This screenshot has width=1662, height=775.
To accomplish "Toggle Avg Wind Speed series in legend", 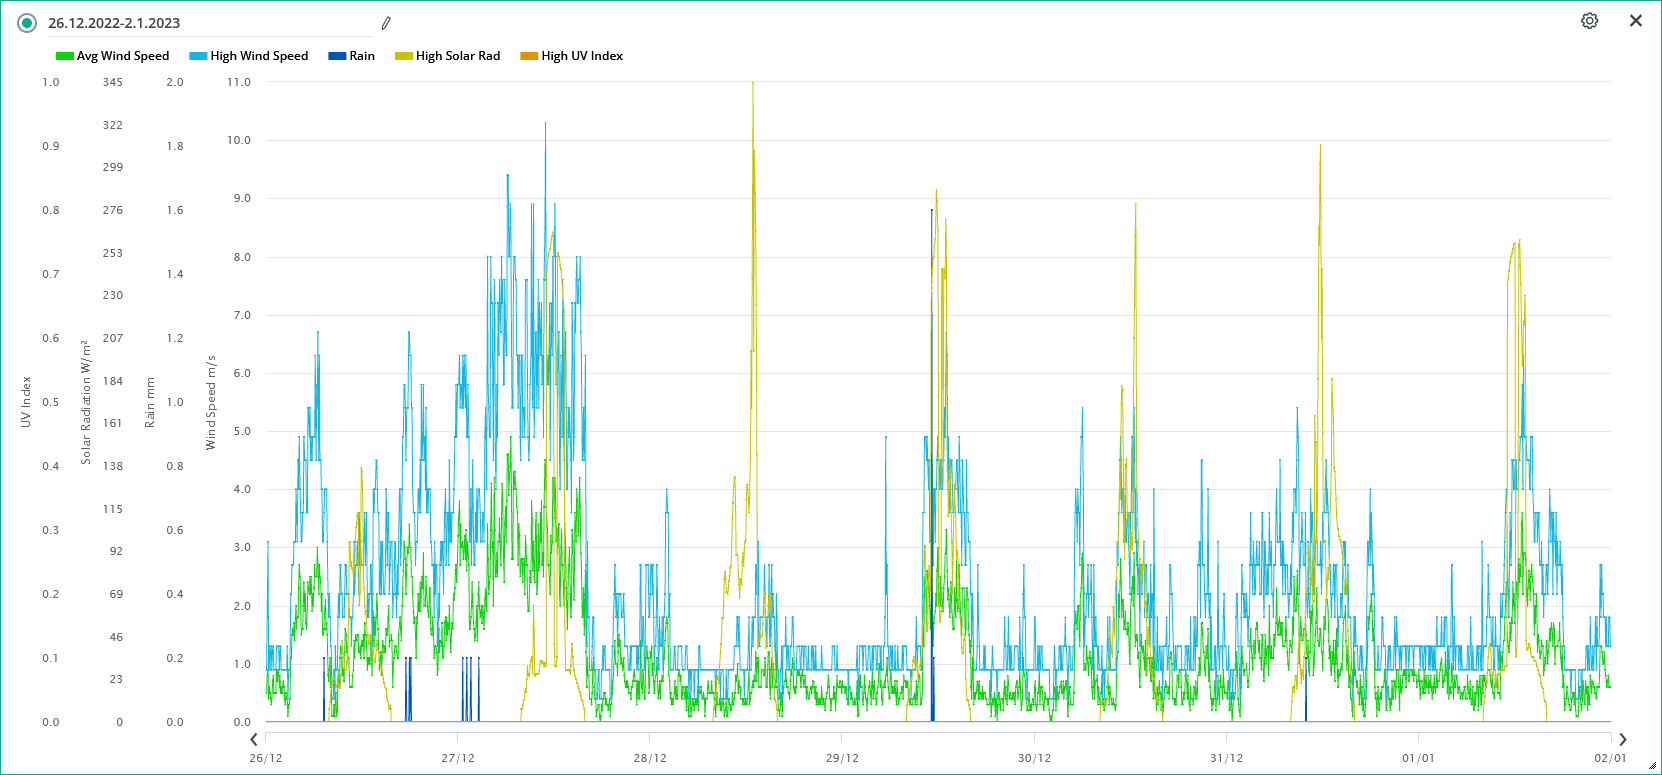I will (123, 56).
